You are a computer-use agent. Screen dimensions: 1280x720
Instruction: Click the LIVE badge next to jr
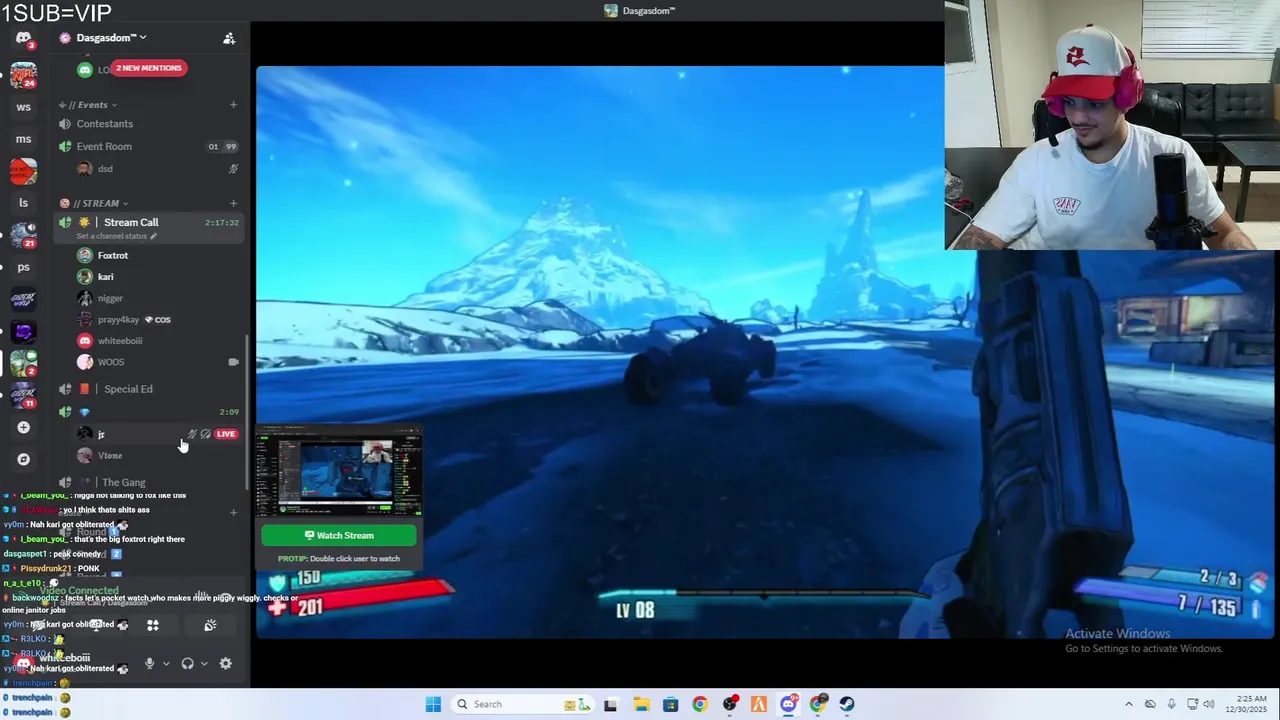click(x=226, y=434)
